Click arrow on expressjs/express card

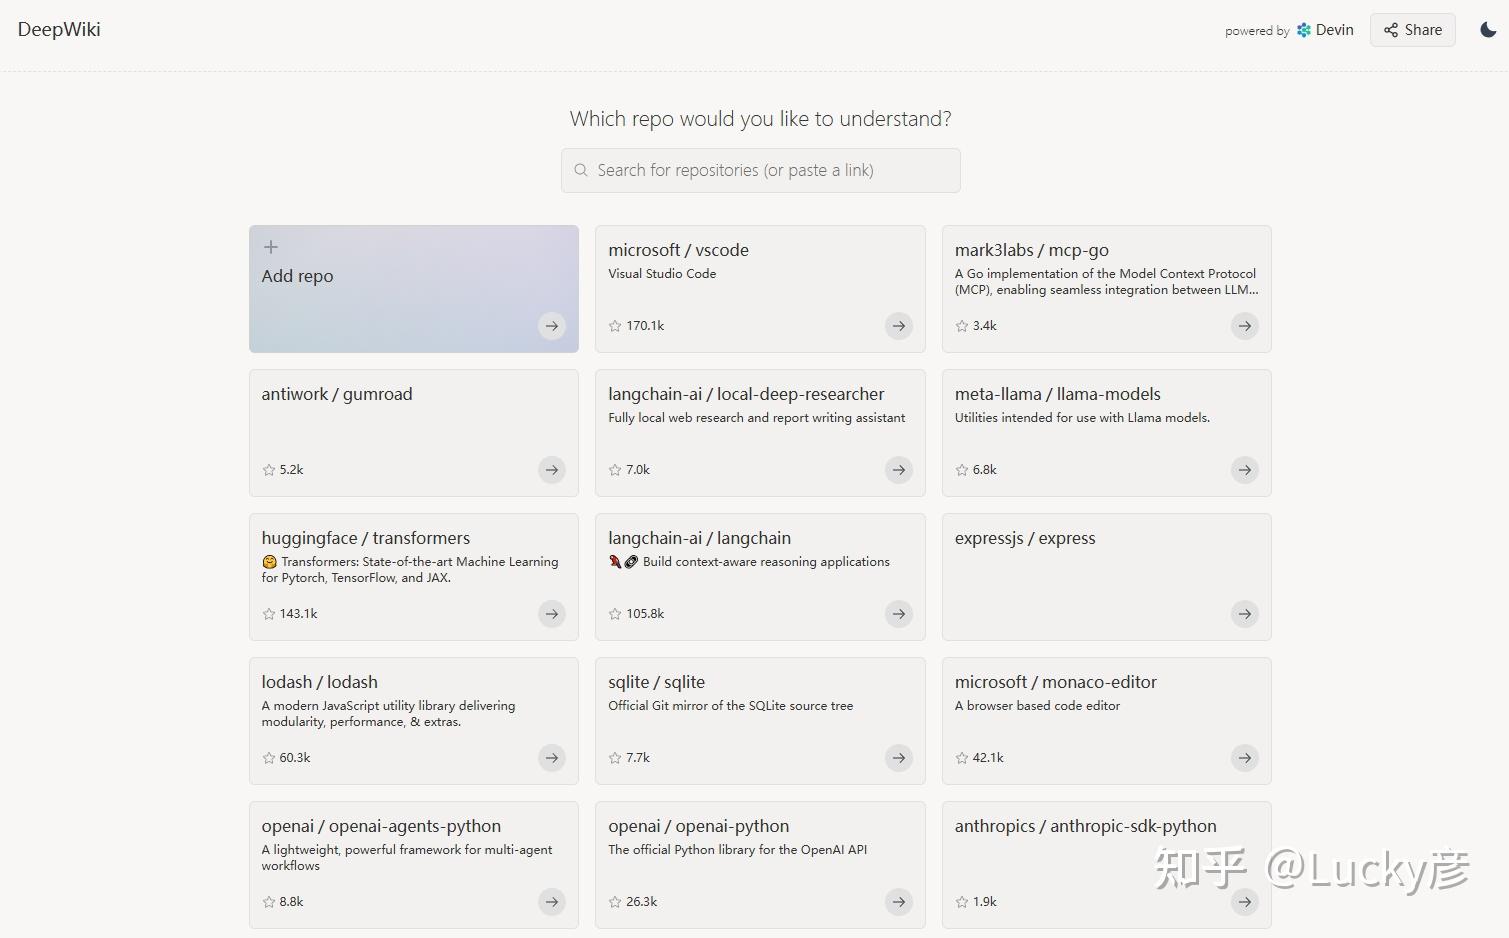1244,614
